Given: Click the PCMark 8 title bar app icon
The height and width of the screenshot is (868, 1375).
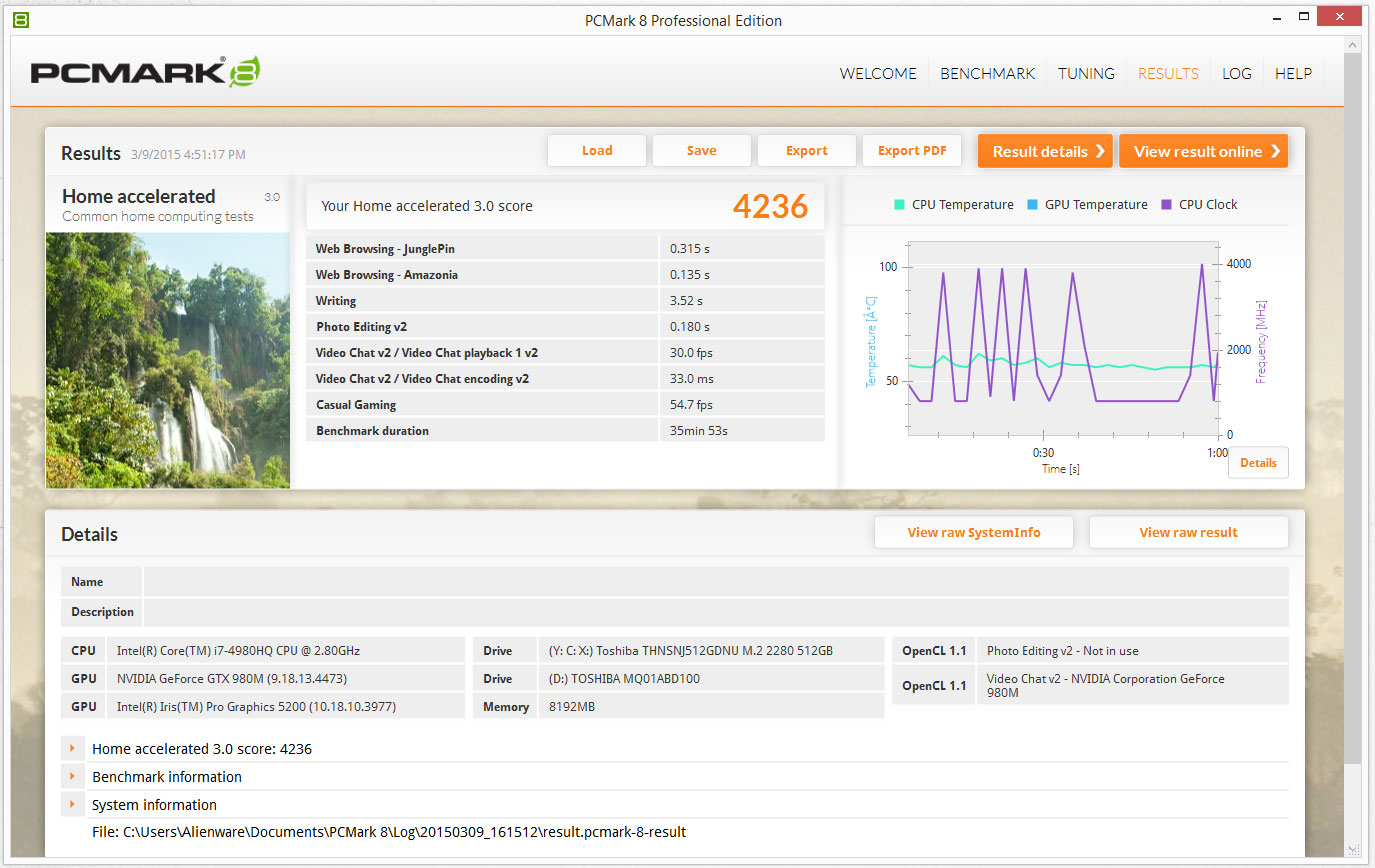Looking at the screenshot, I should pyautogui.click(x=21, y=20).
